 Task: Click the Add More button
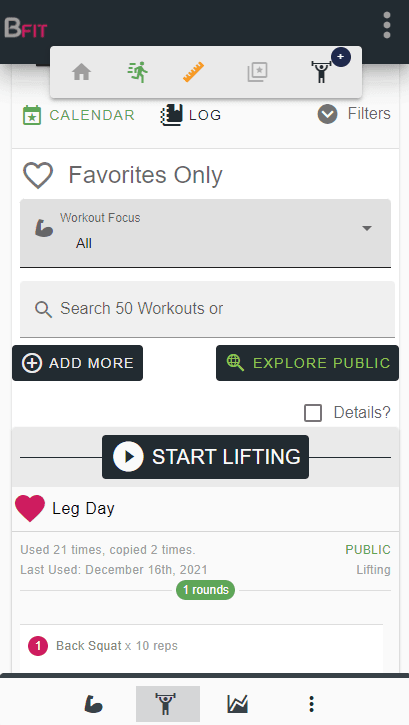pos(78,363)
